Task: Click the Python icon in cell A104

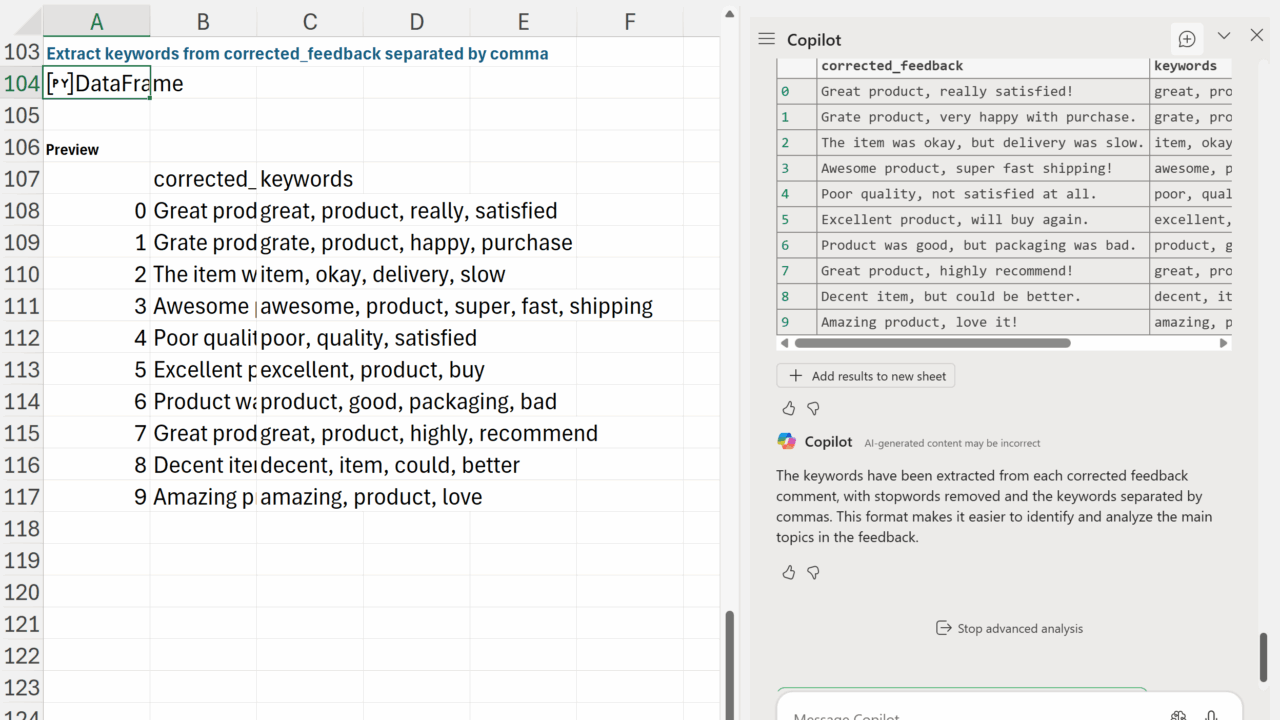Action: (x=59, y=84)
